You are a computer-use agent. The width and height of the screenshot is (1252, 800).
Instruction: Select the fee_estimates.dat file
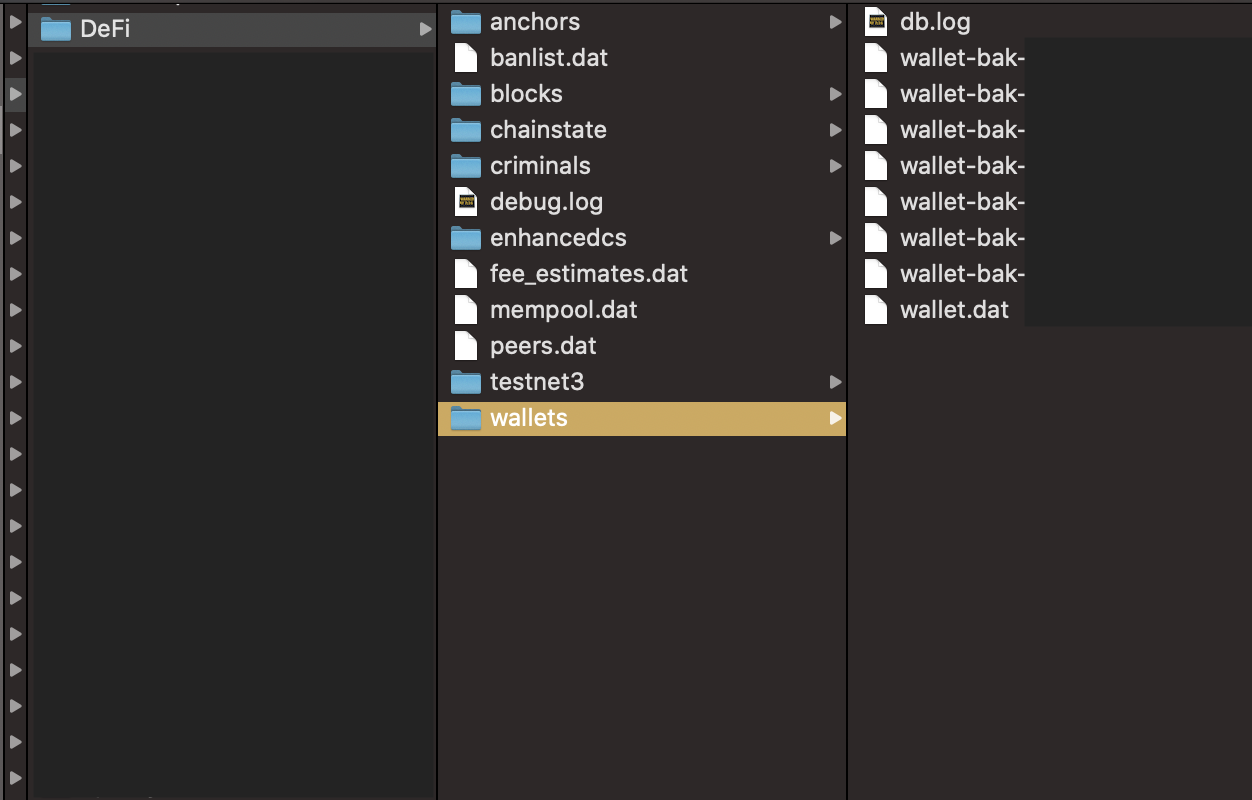pyautogui.click(x=589, y=274)
